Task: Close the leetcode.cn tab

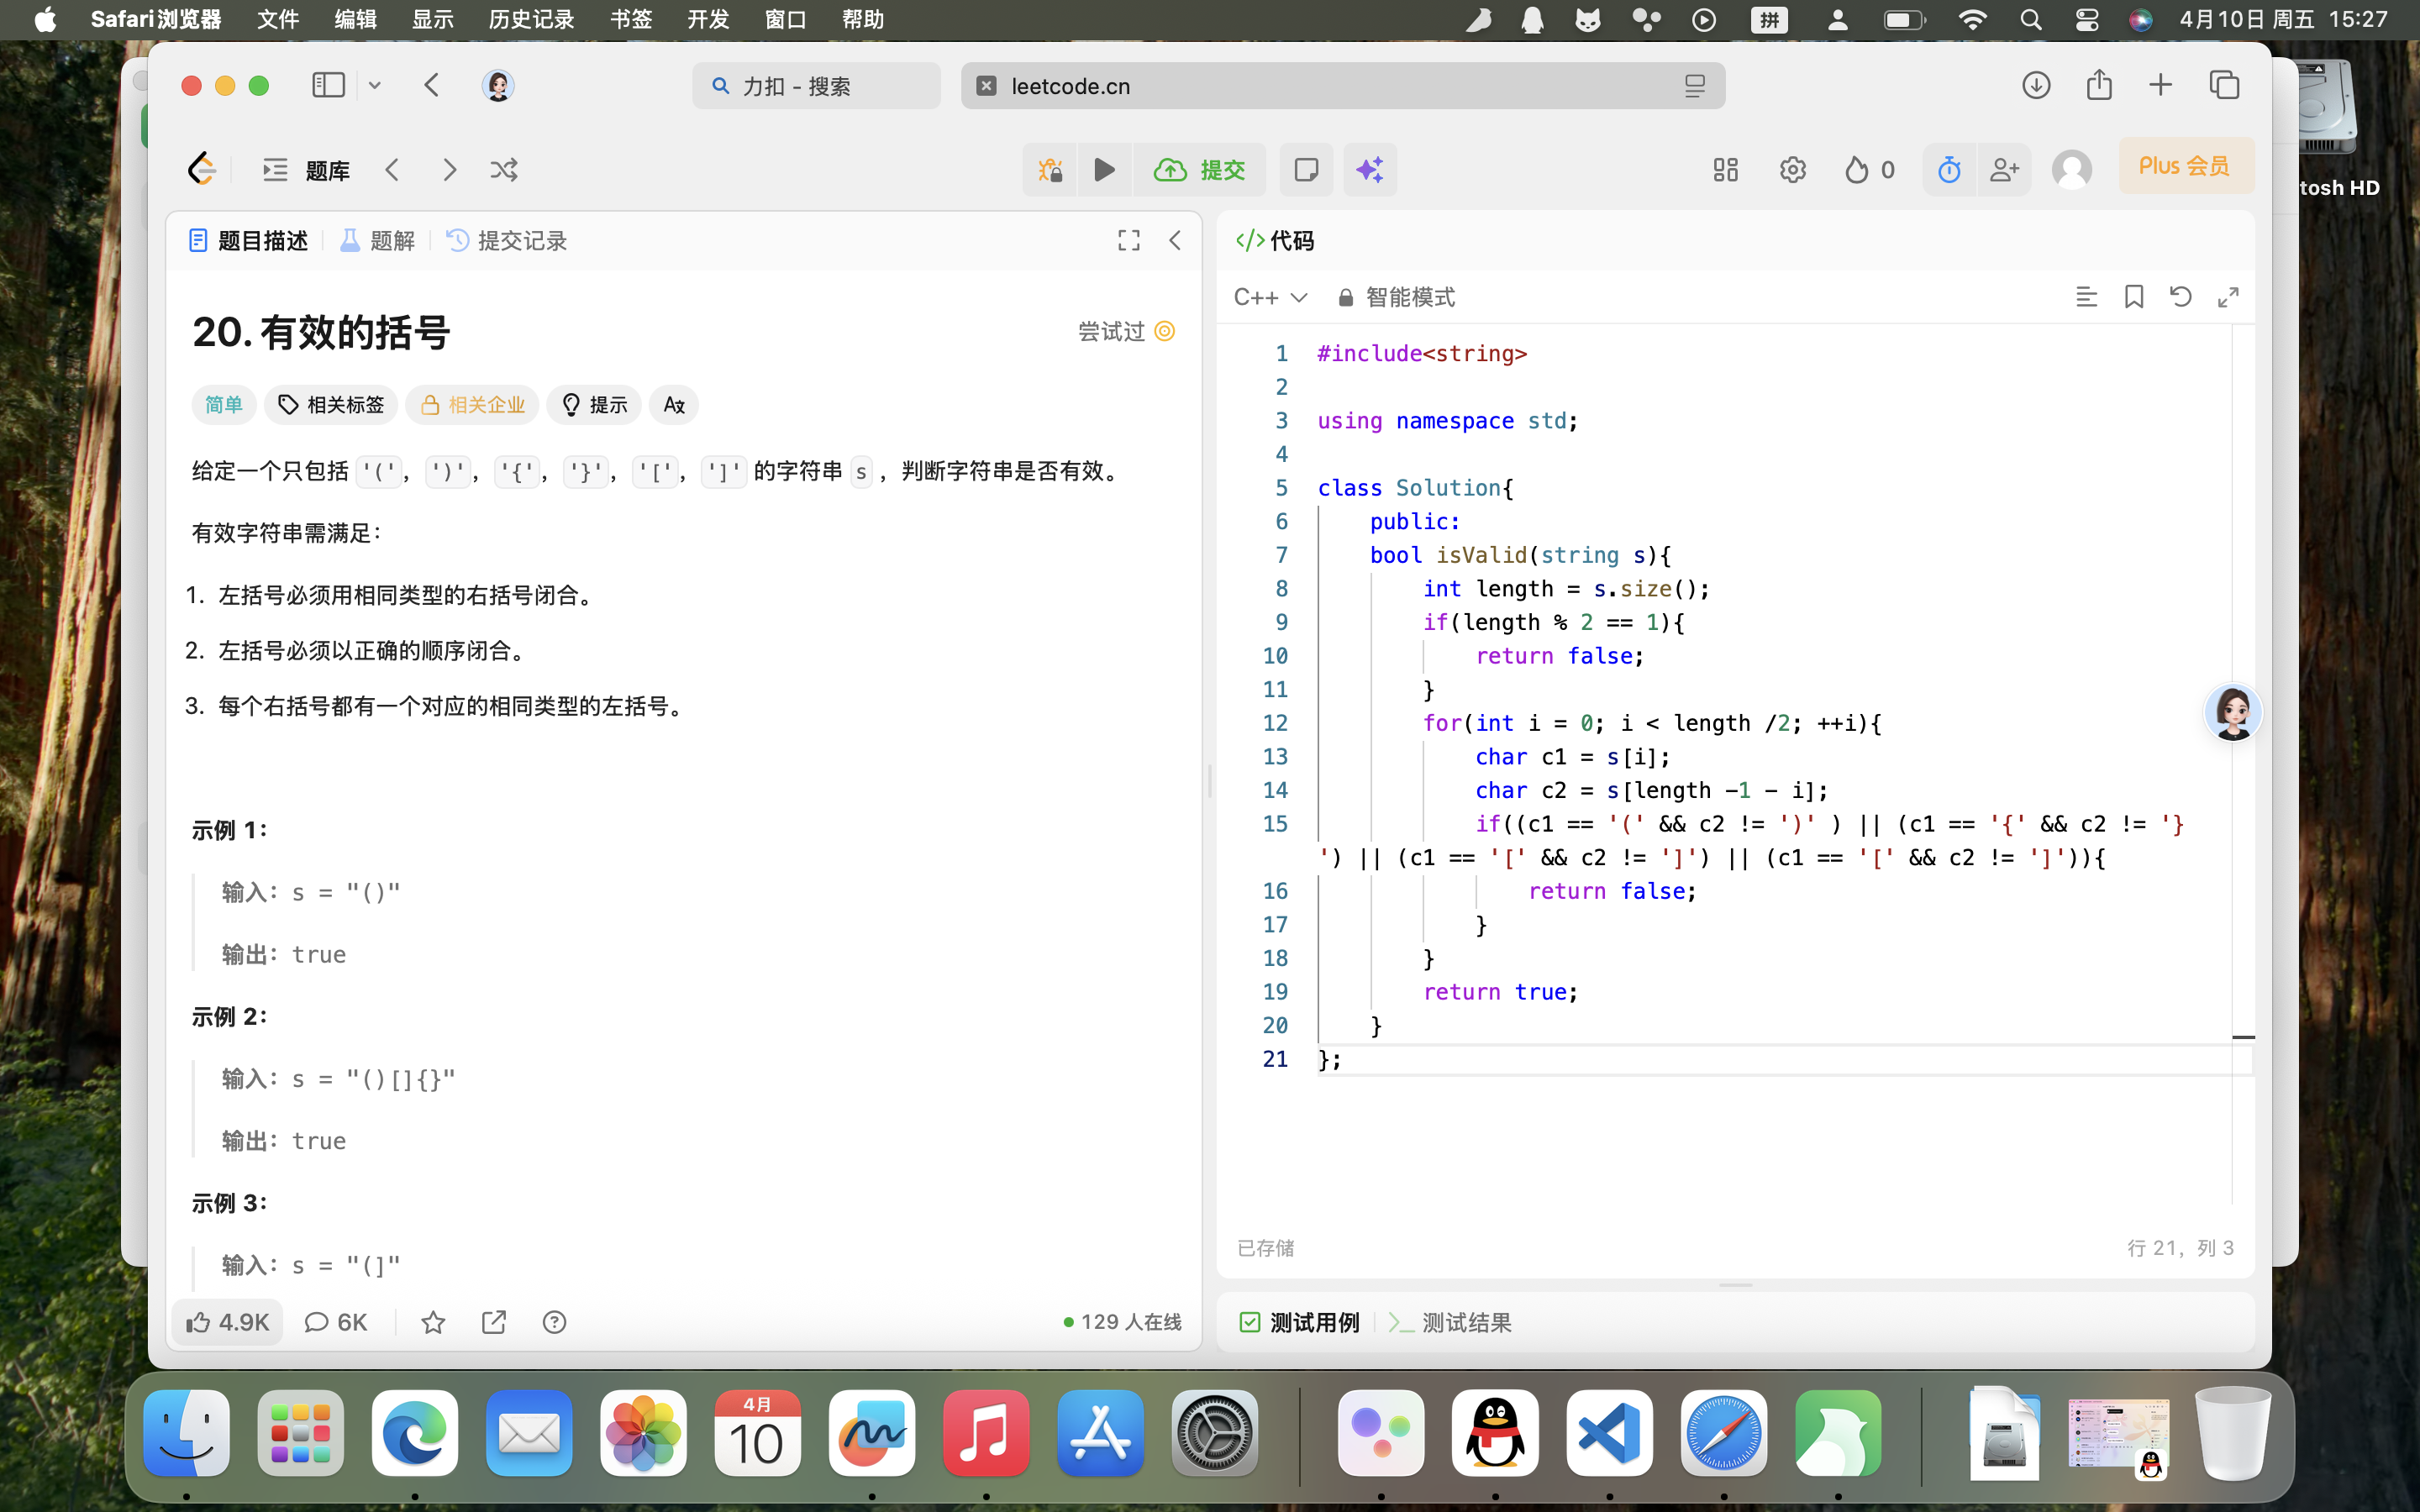Action: tap(986, 86)
